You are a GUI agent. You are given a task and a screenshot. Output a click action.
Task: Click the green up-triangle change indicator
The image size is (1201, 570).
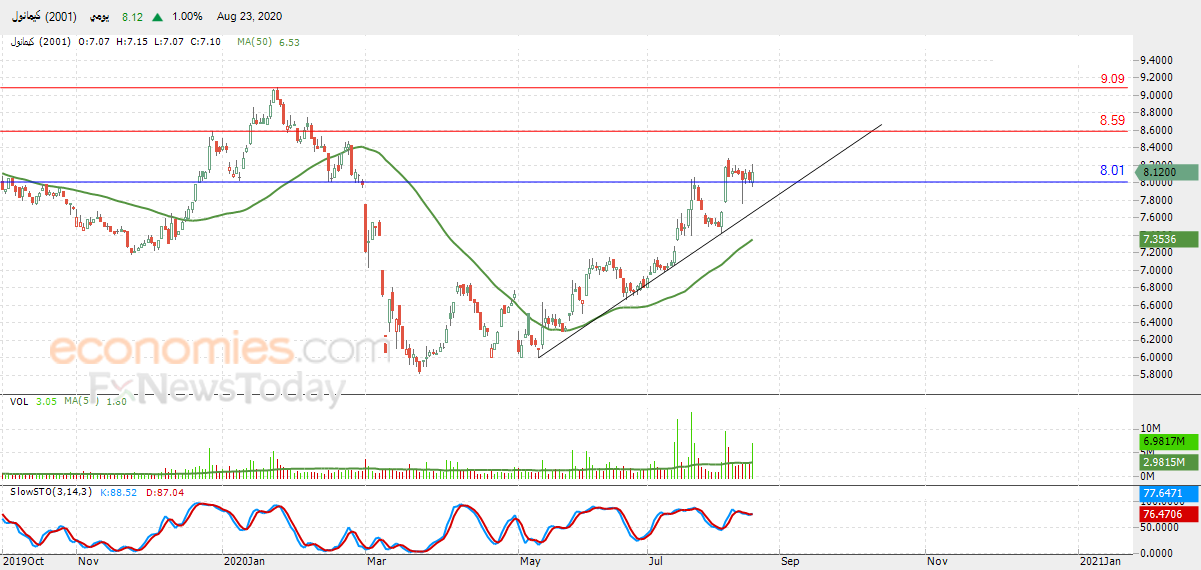pos(158,17)
